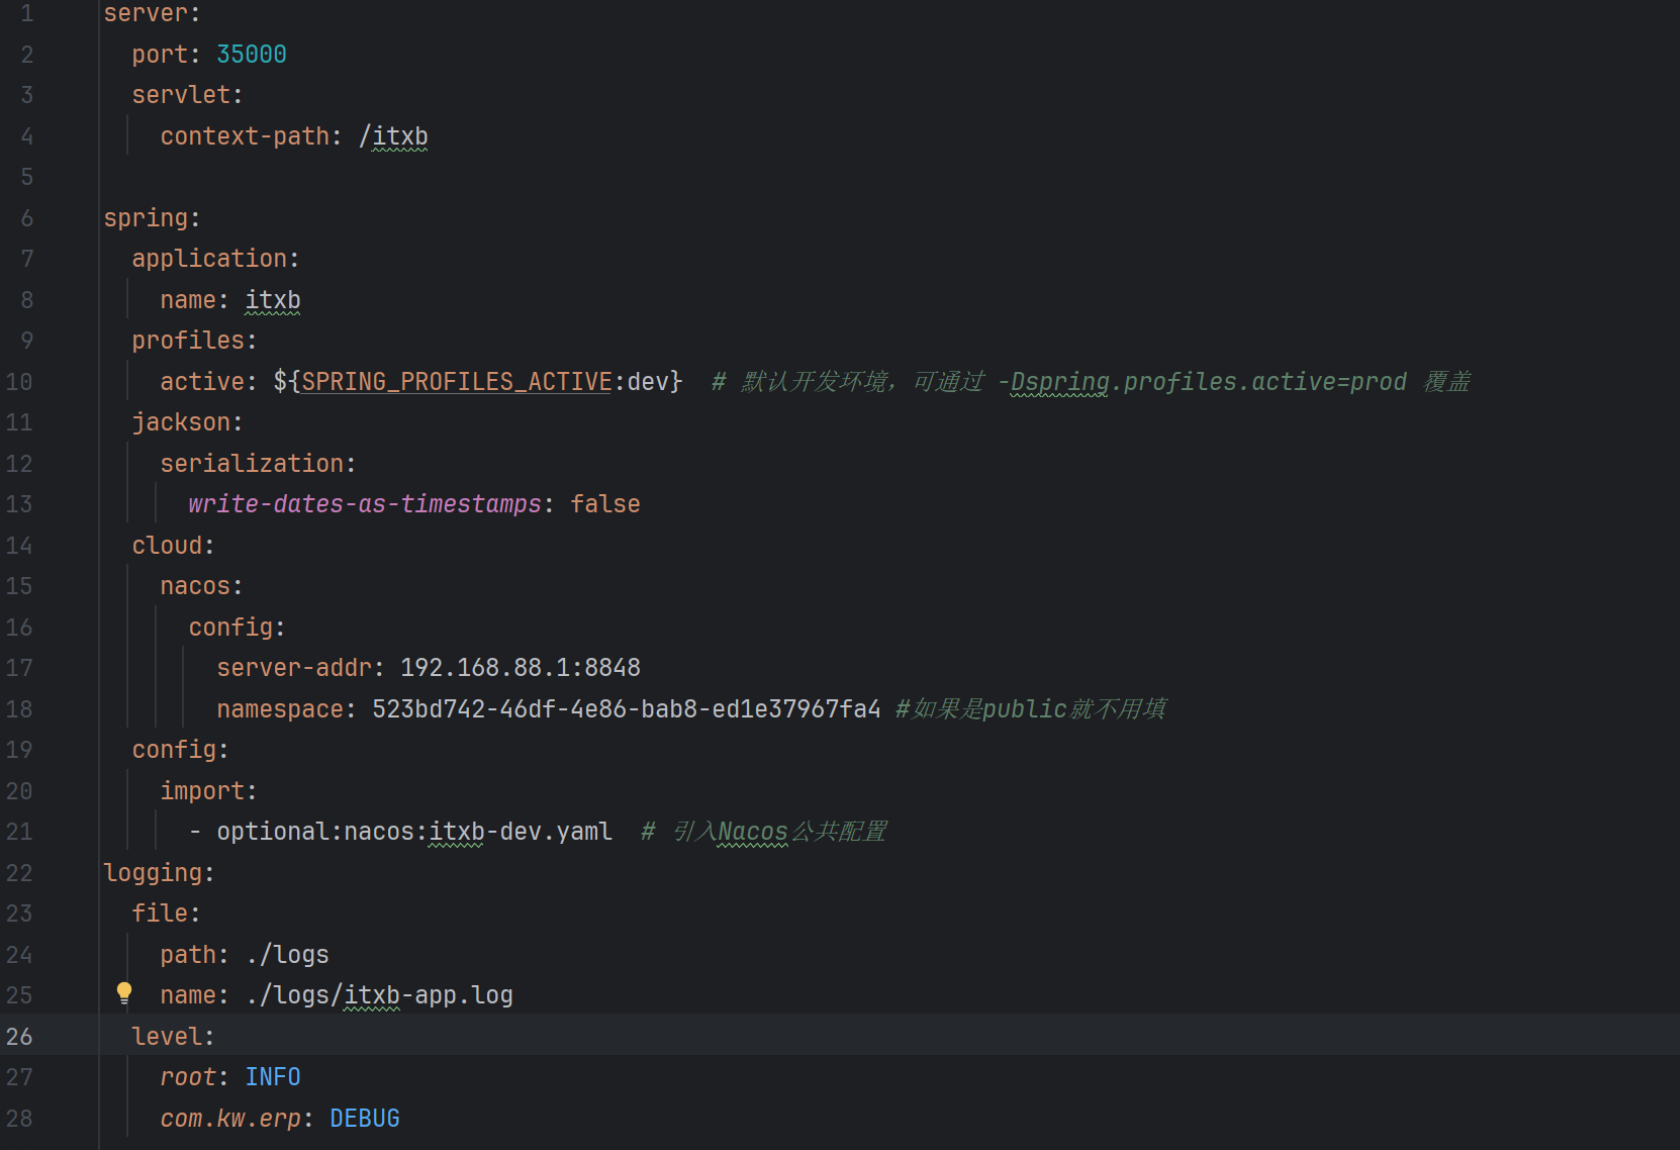The image size is (1680, 1150).
Task: Select the INFO log level value
Action: [x=272, y=1076]
